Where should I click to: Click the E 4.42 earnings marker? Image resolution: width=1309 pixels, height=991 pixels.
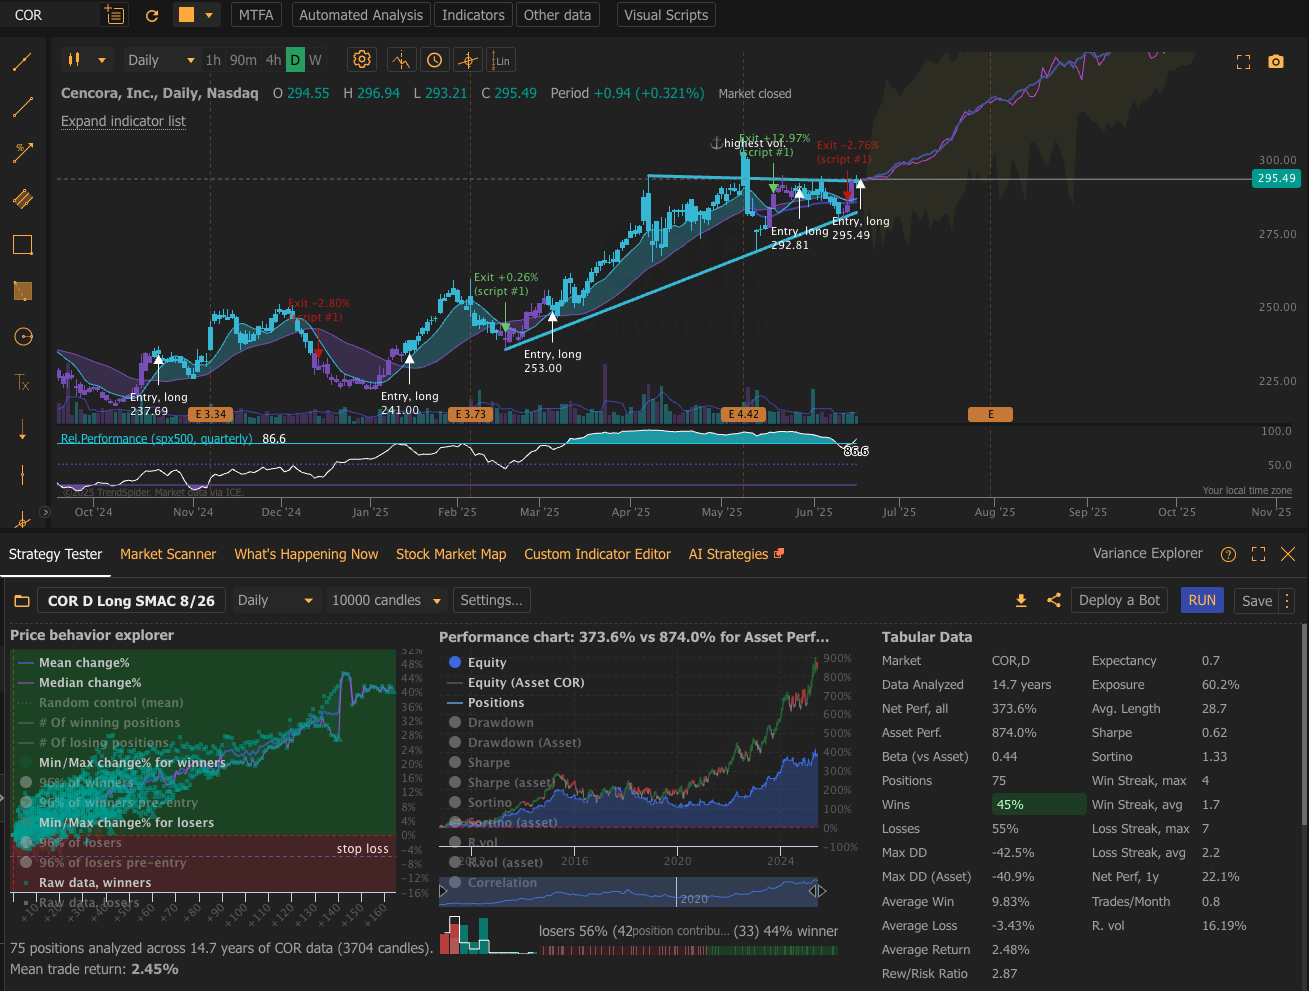pyautogui.click(x=743, y=414)
